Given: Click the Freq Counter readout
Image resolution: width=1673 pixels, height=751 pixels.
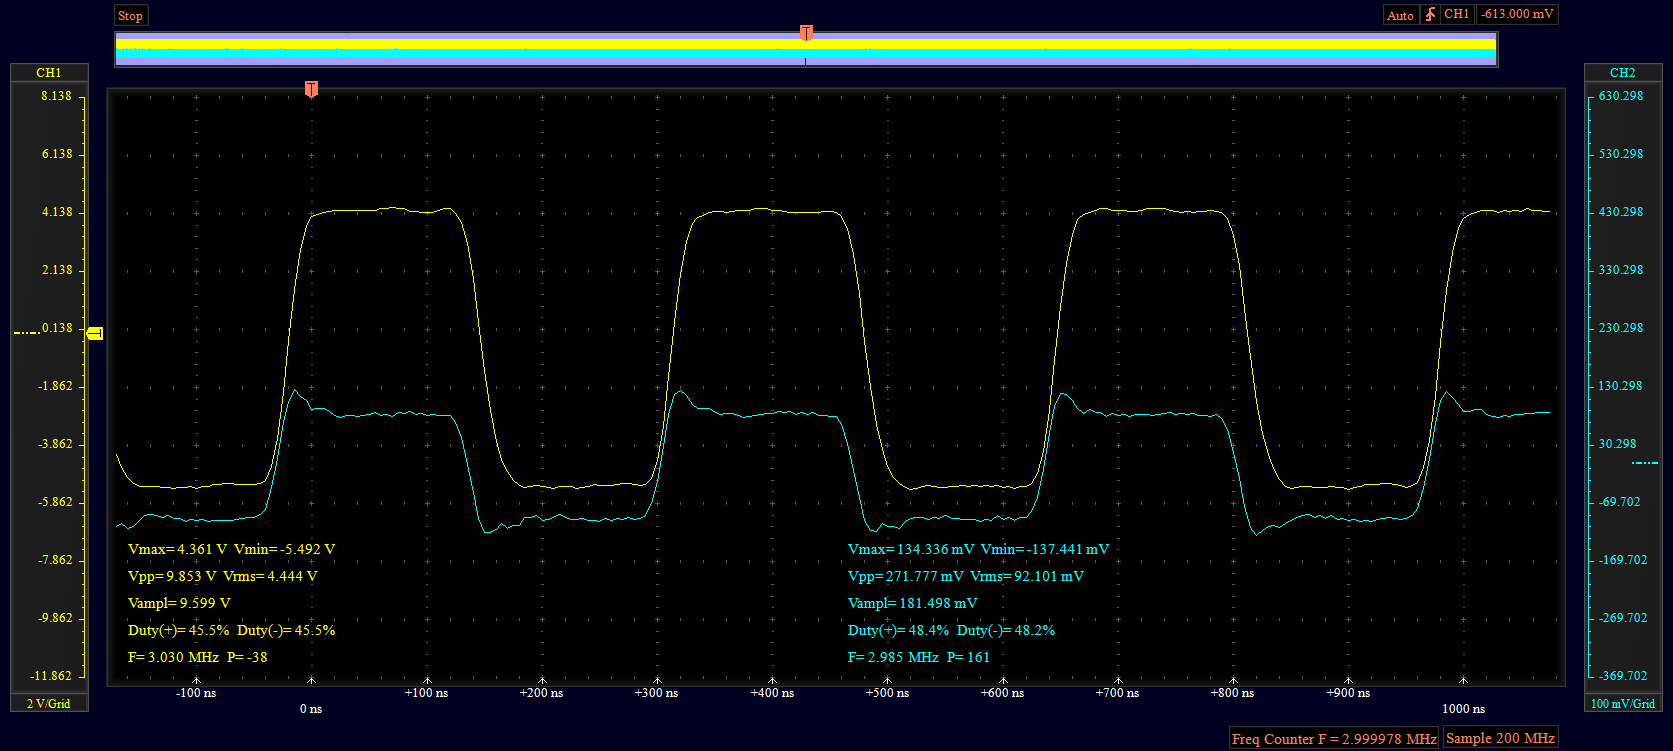Looking at the screenshot, I should tap(1334, 739).
